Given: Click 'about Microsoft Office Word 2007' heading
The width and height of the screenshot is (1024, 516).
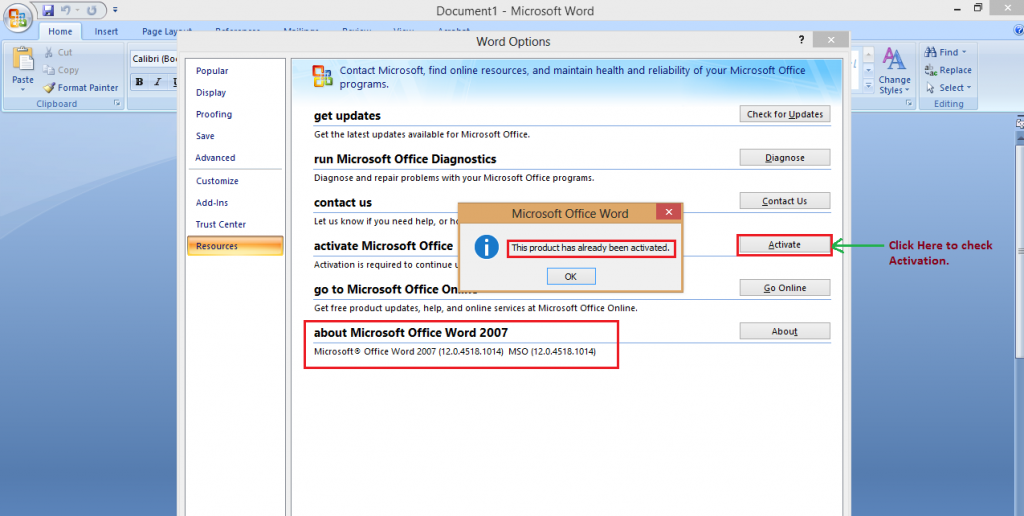Looking at the screenshot, I should pyautogui.click(x=411, y=332).
